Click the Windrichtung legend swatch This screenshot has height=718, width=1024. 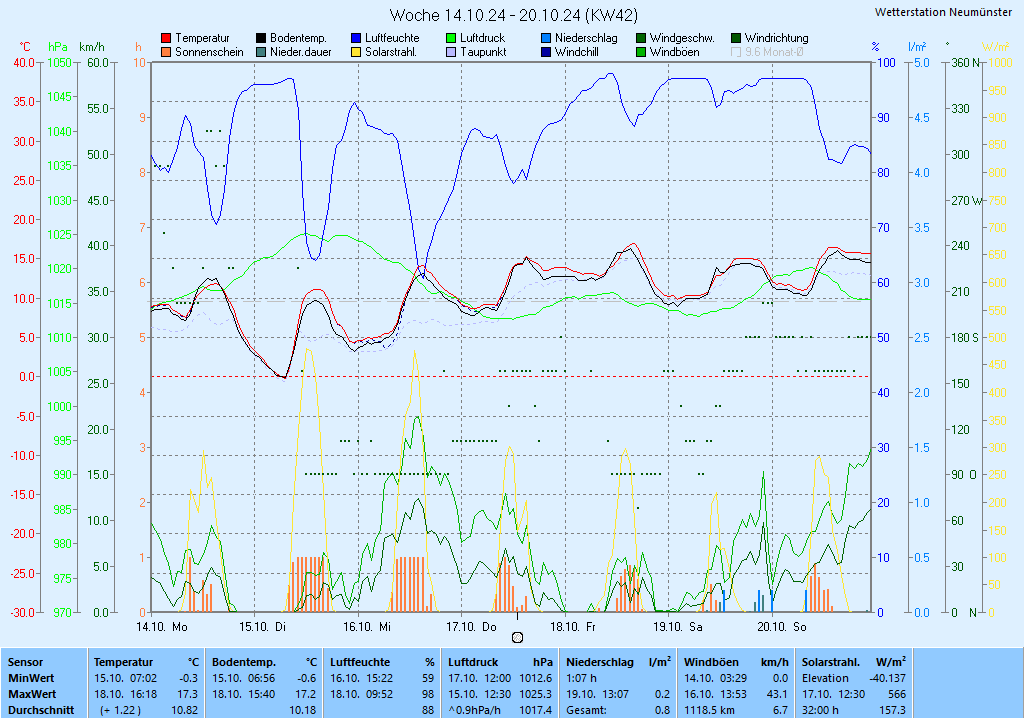pos(736,39)
